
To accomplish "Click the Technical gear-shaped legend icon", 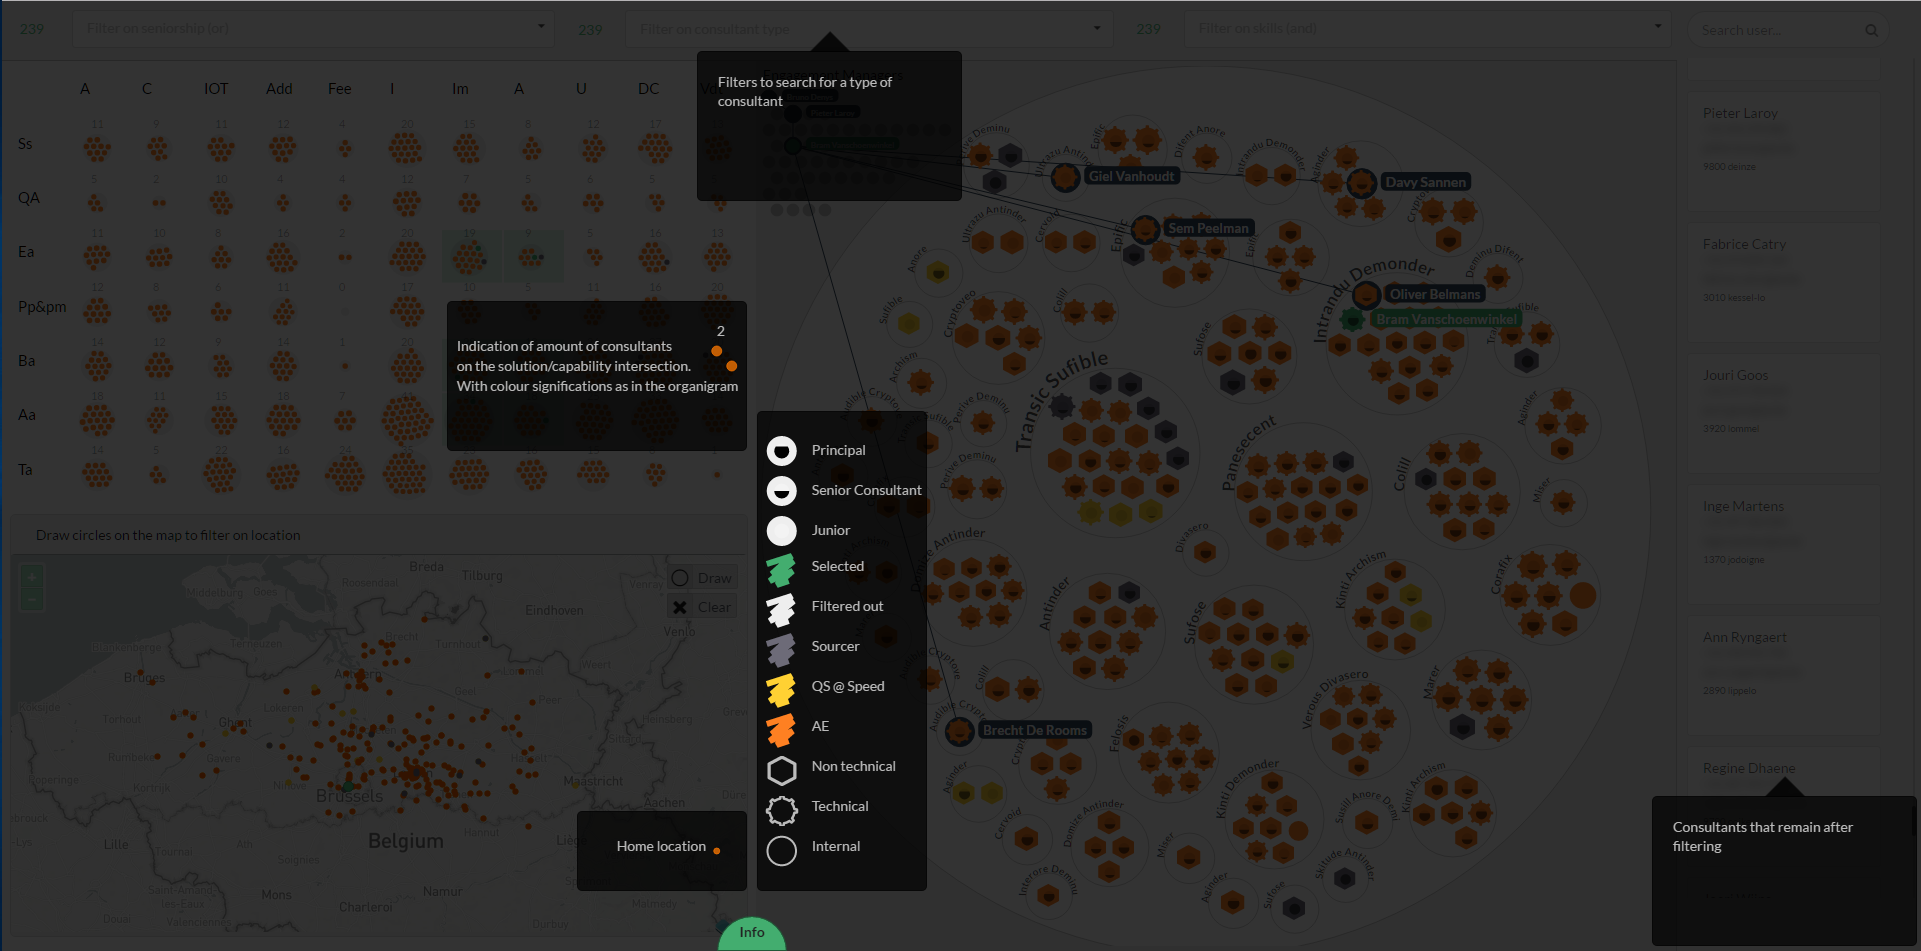I will (x=781, y=810).
